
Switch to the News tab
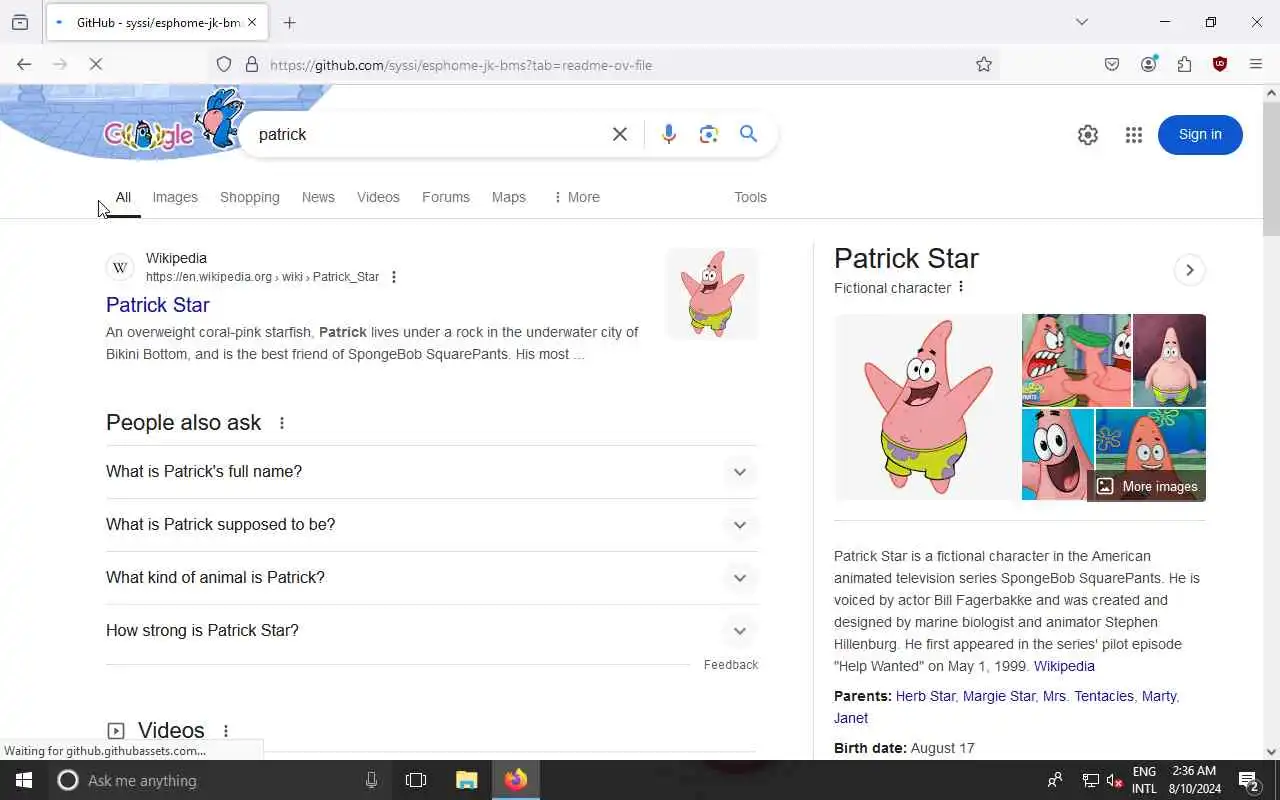pos(318,197)
